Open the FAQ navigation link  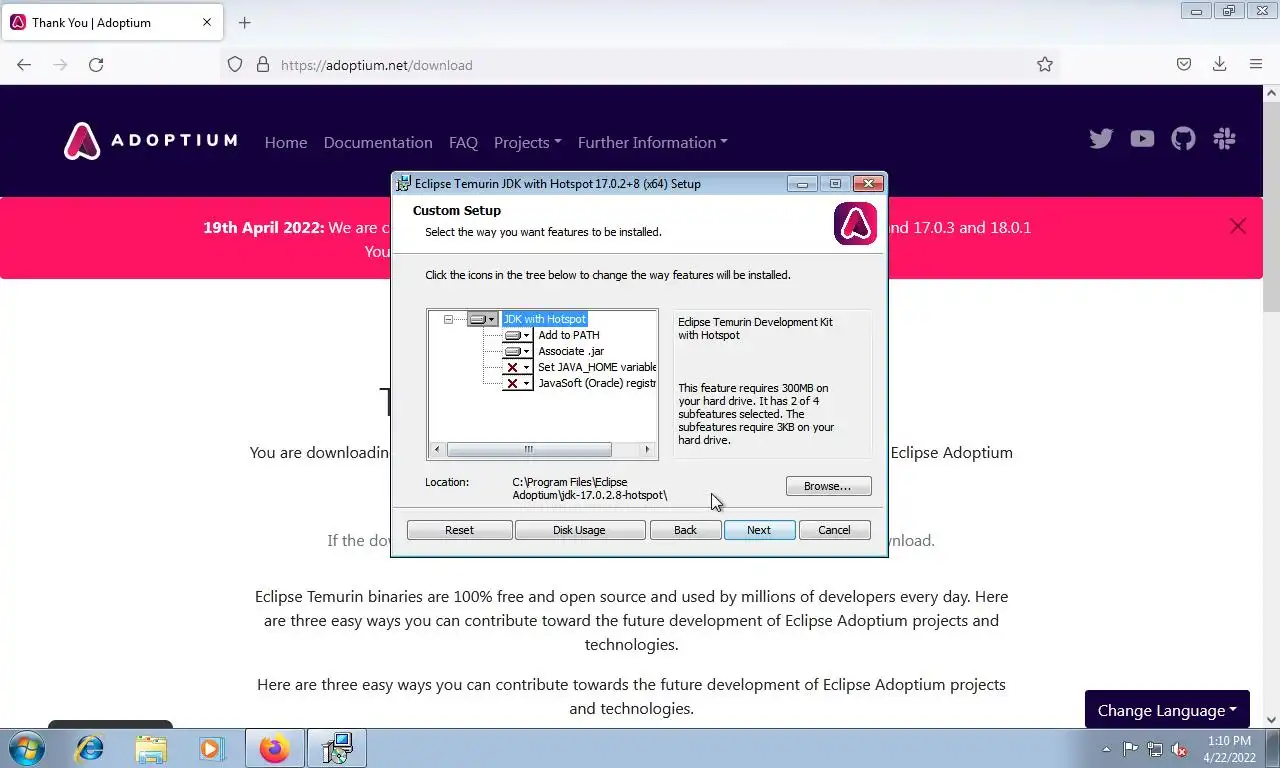[x=463, y=142]
